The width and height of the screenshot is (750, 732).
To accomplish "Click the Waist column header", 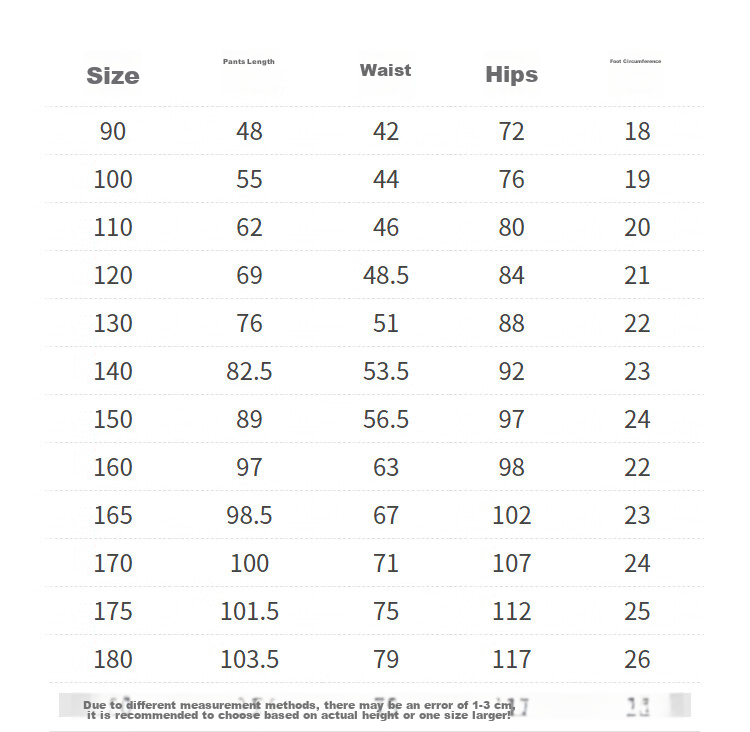I will (386, 70).
